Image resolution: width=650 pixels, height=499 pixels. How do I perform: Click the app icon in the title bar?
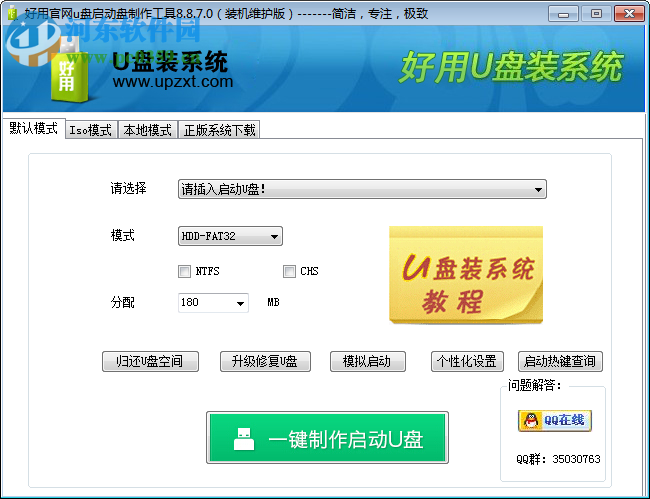13,13
